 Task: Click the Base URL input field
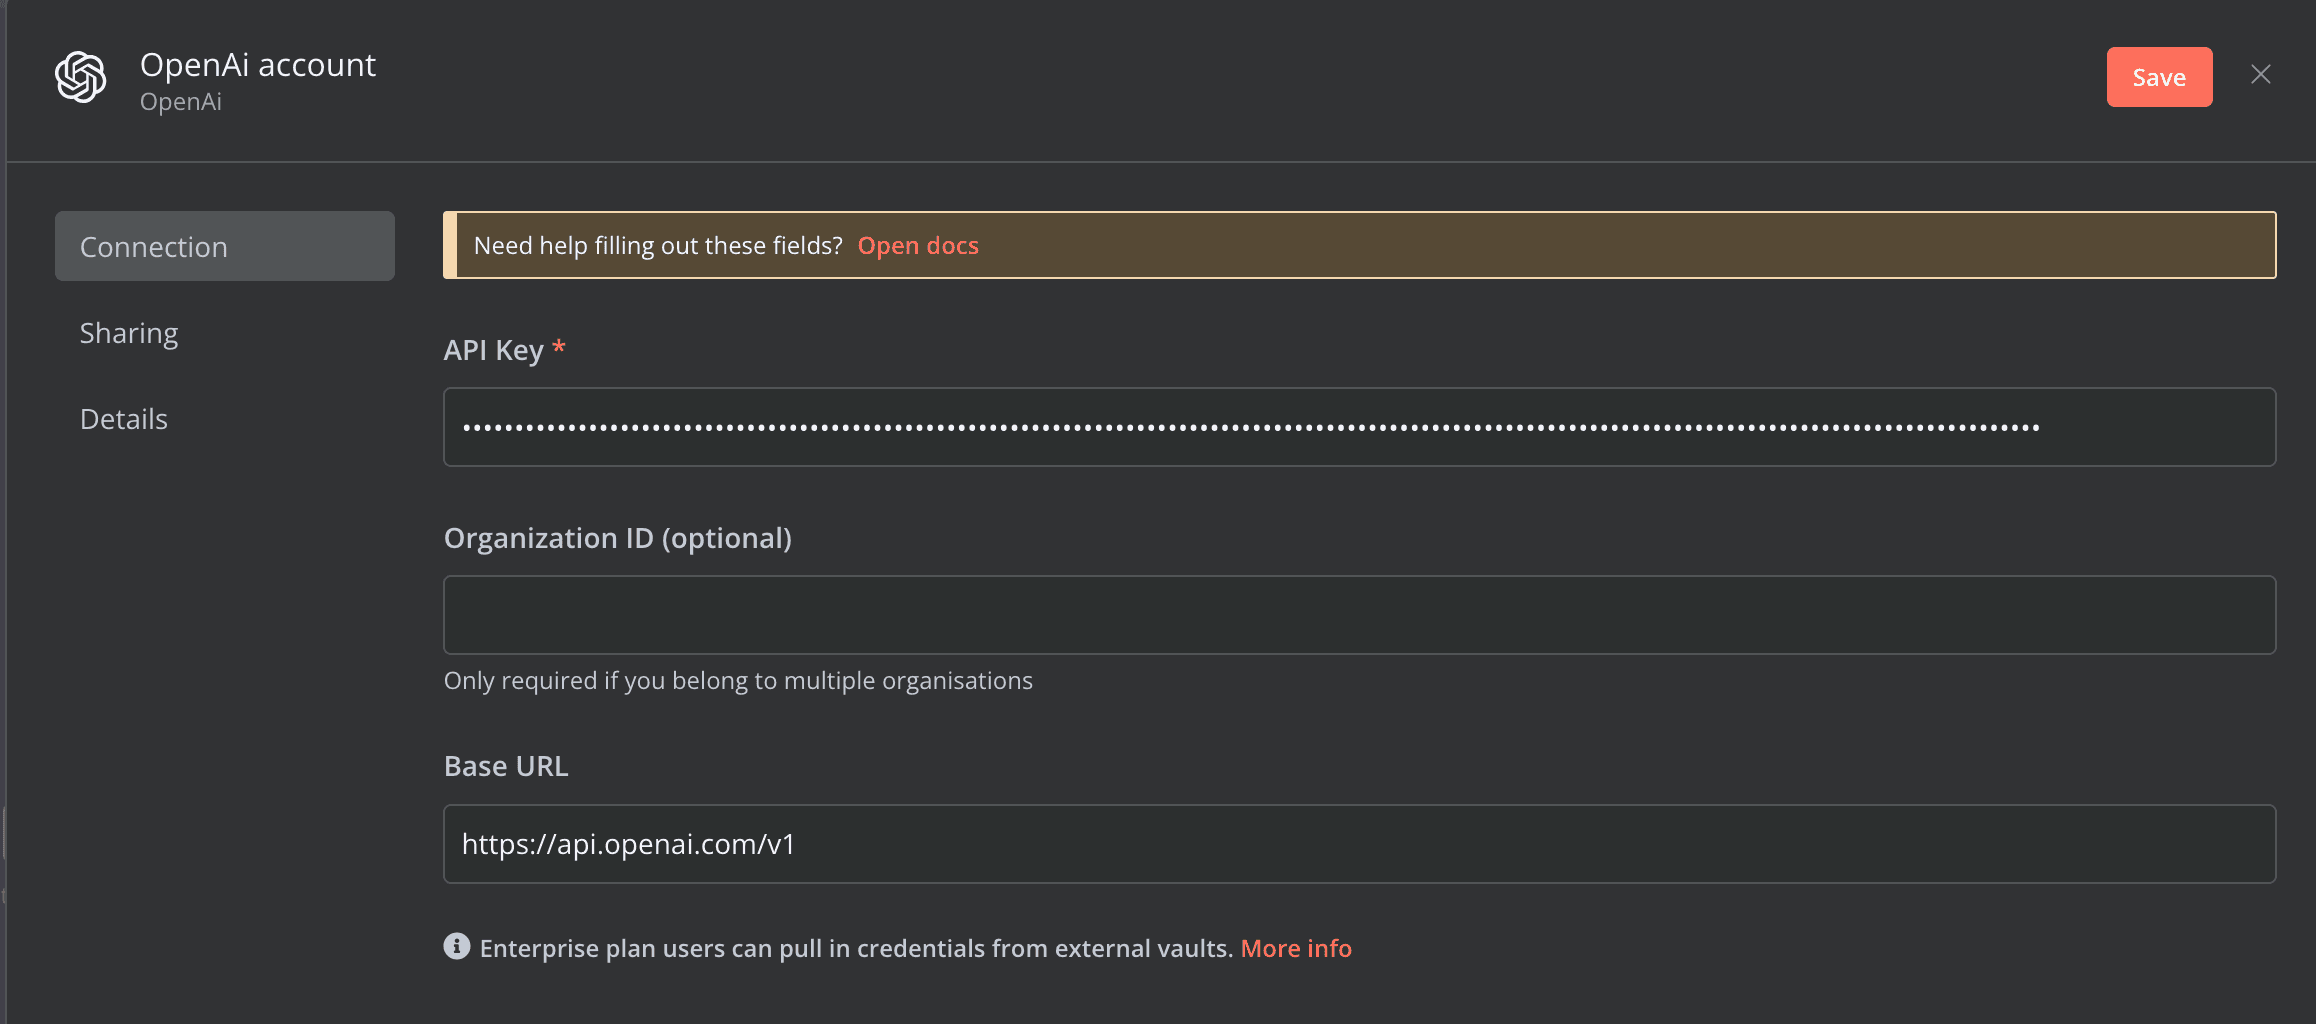(x=1360, y=844)
